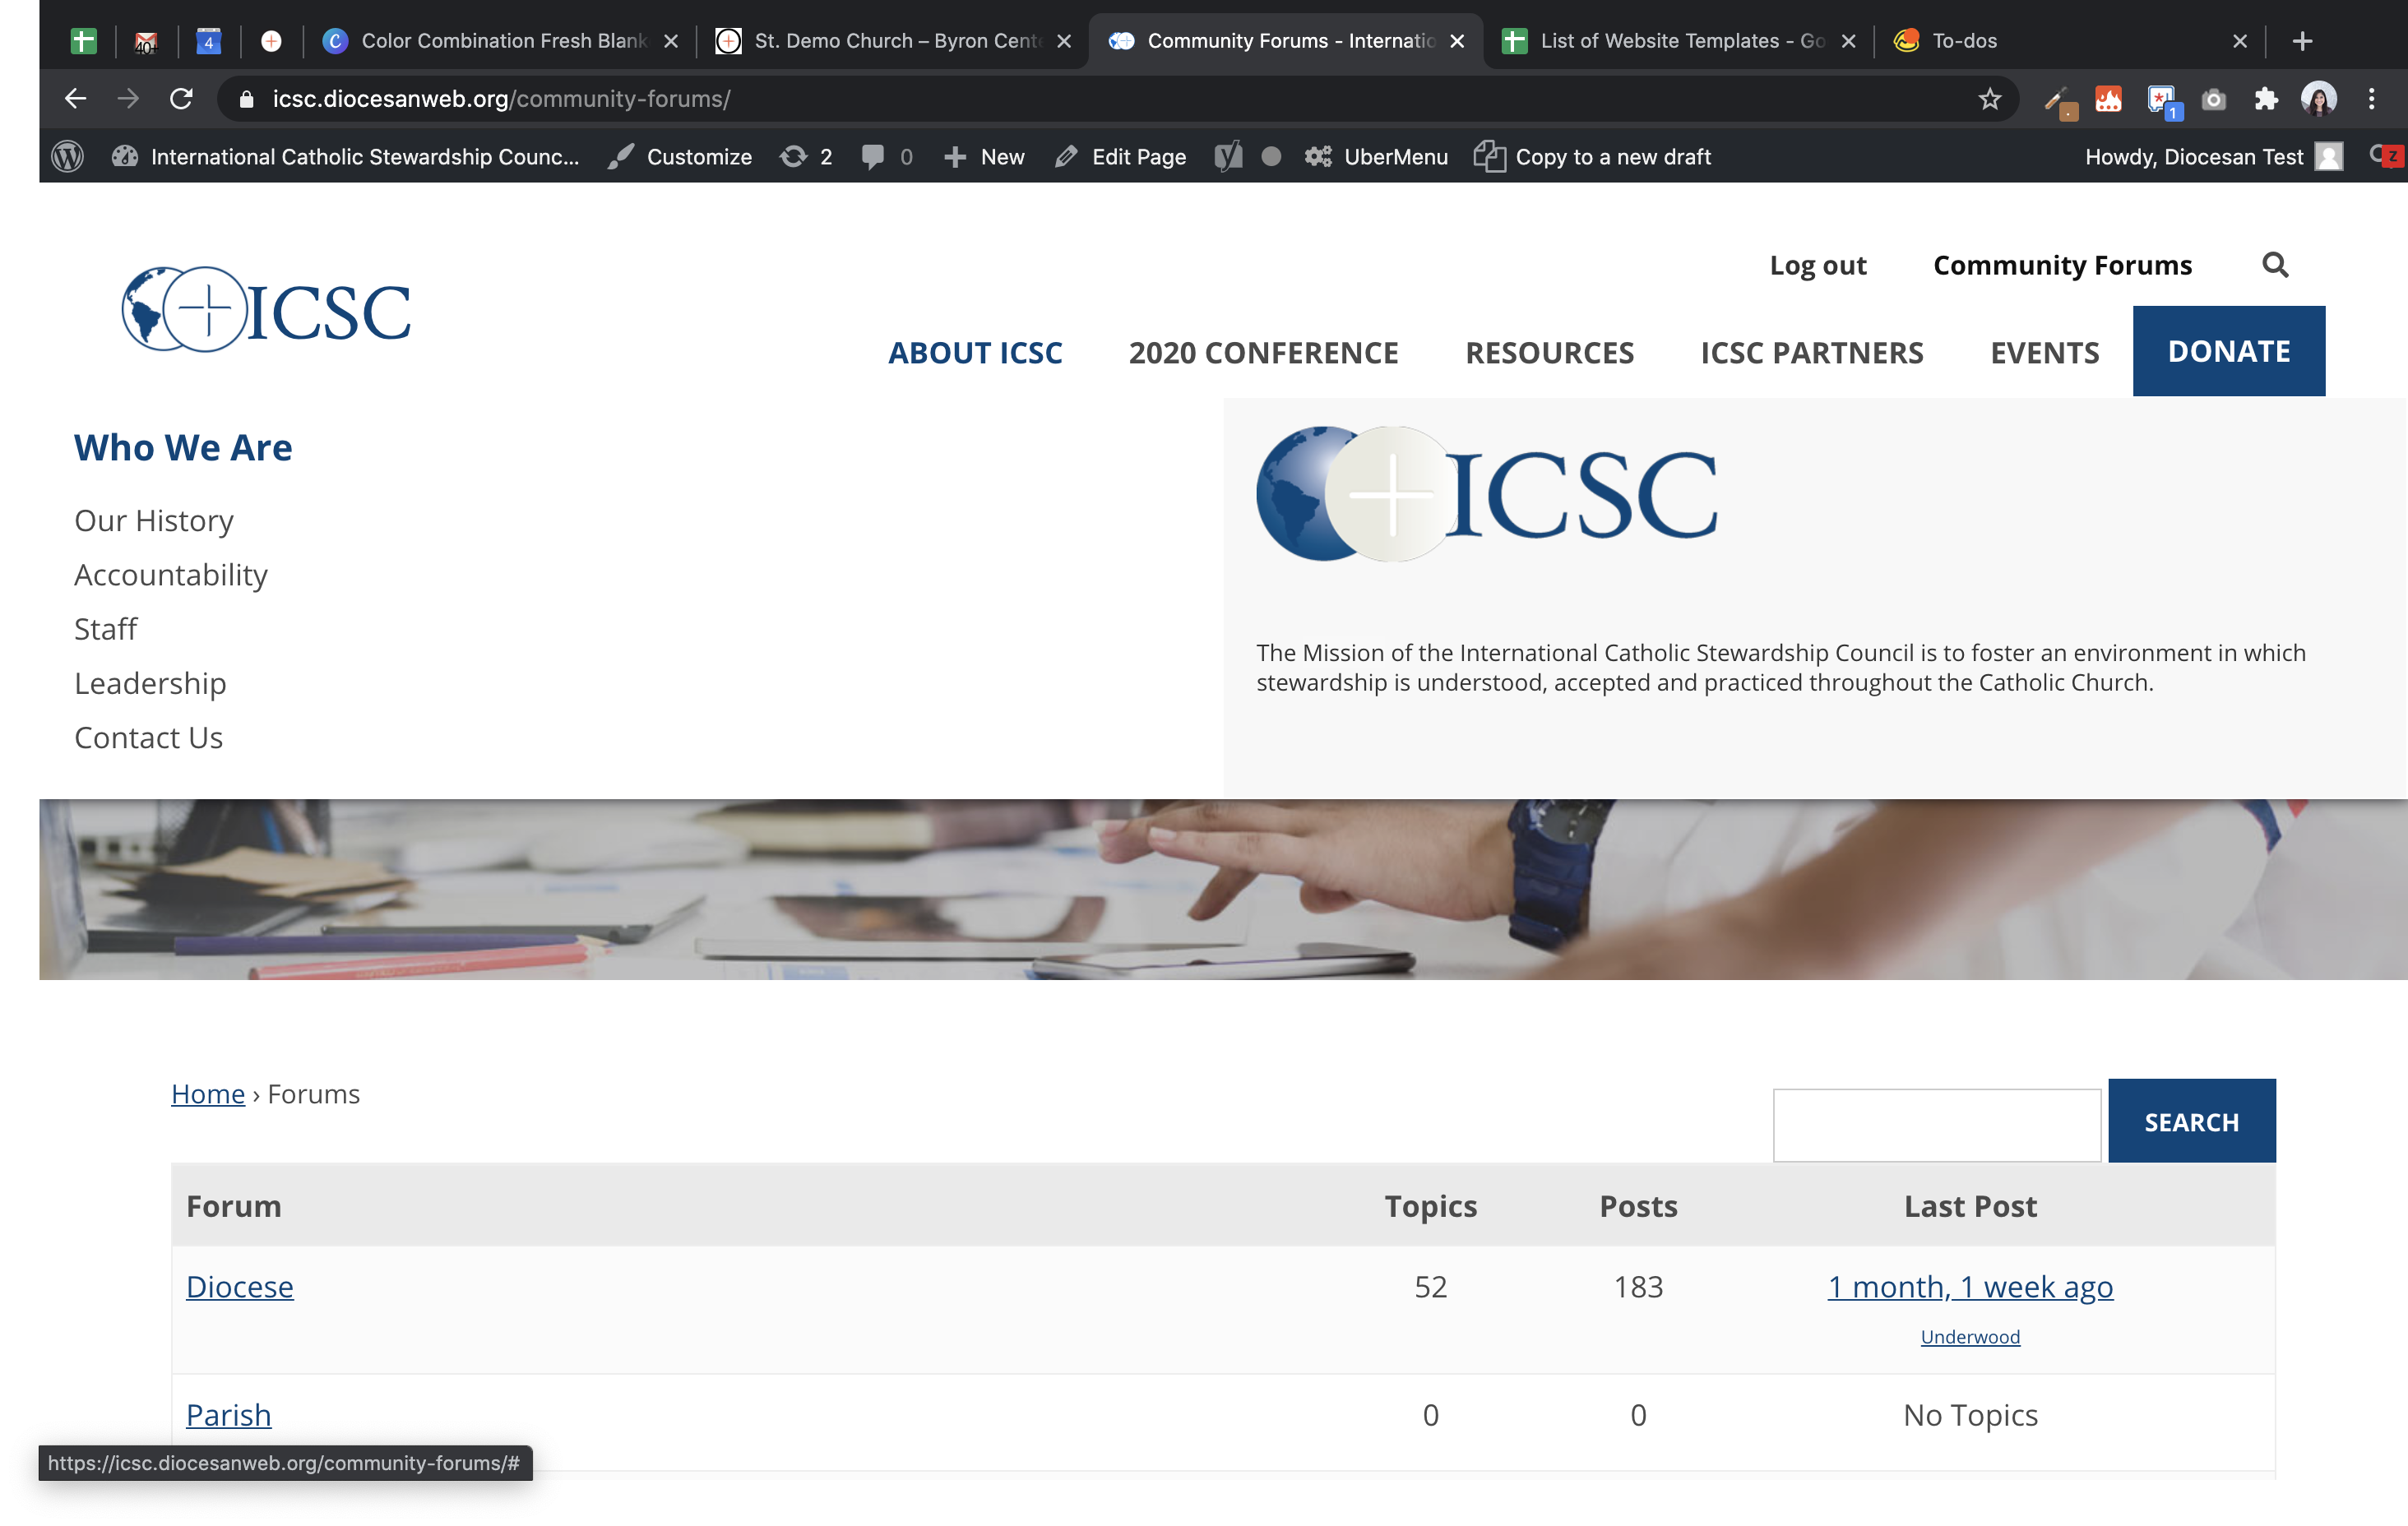Open the comments bubble in admin bar
The height and width of the screenshot is (1526, 2408).
pos(886,157)
